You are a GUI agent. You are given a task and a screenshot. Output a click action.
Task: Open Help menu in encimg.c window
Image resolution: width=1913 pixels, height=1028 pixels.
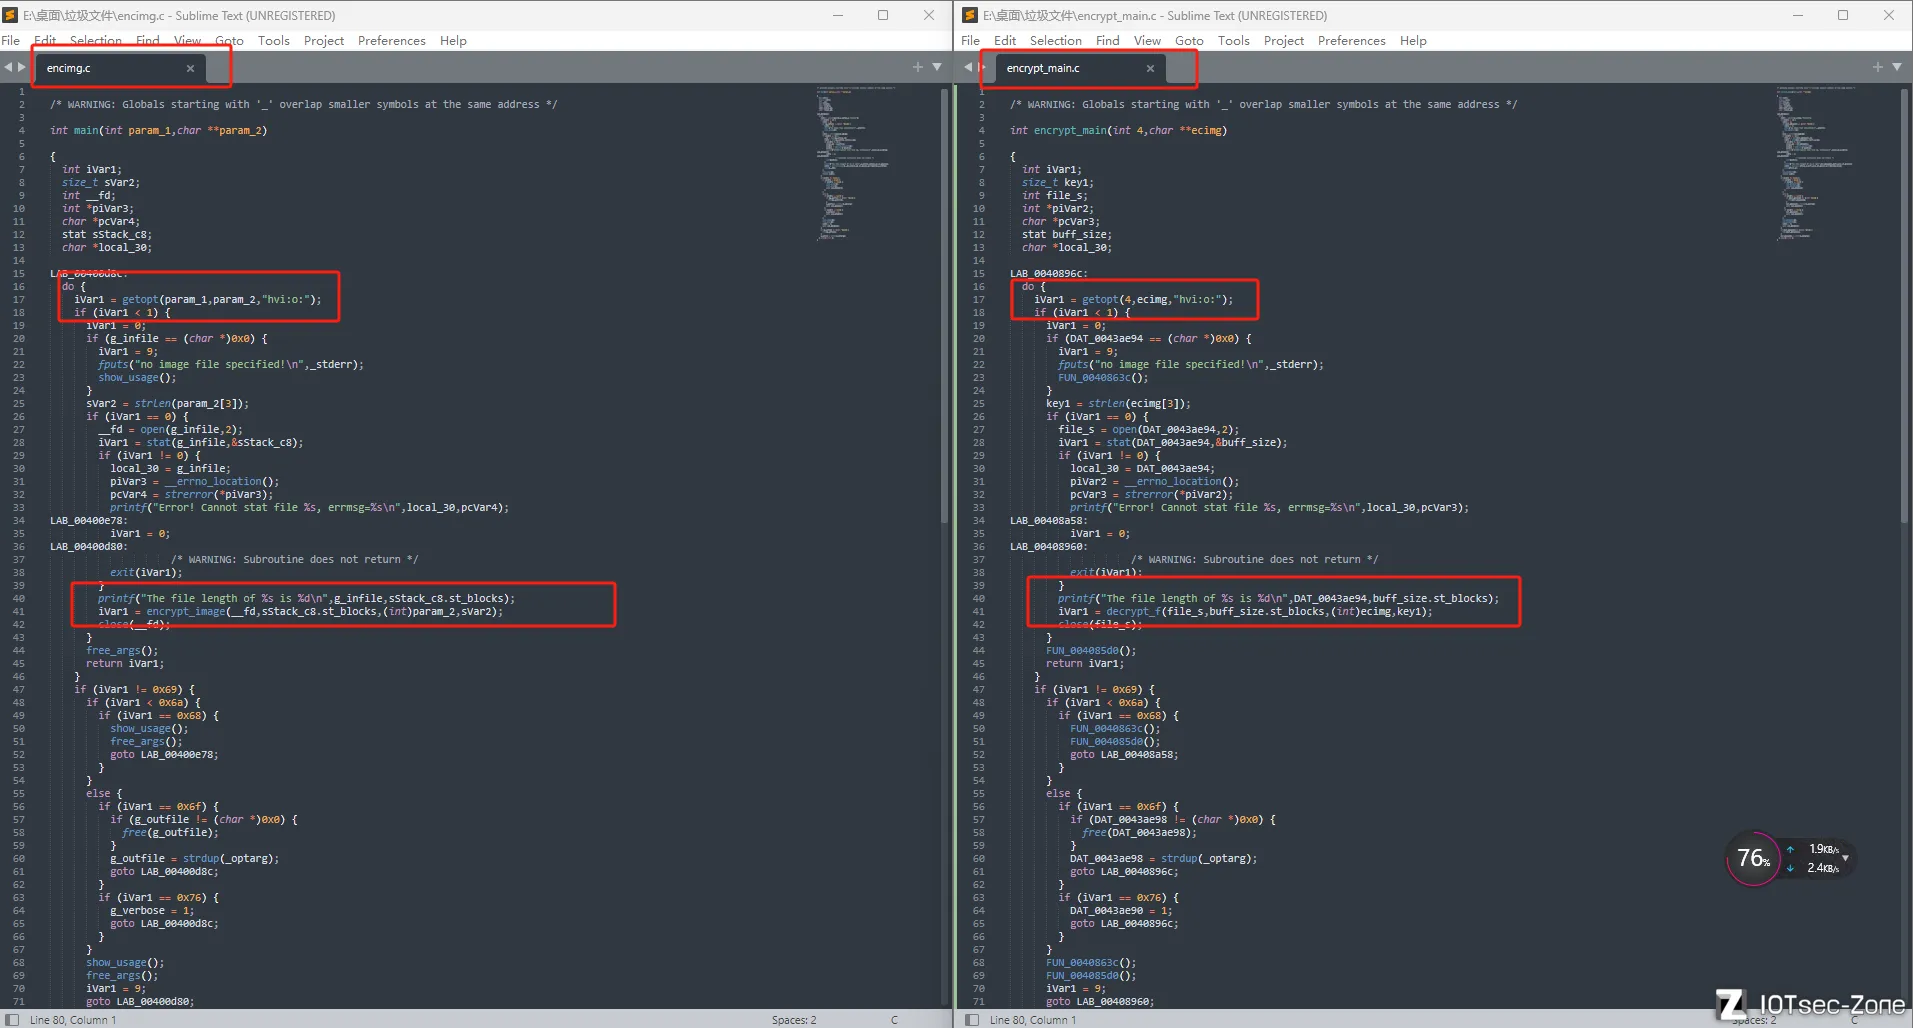(x=453, y=41)
